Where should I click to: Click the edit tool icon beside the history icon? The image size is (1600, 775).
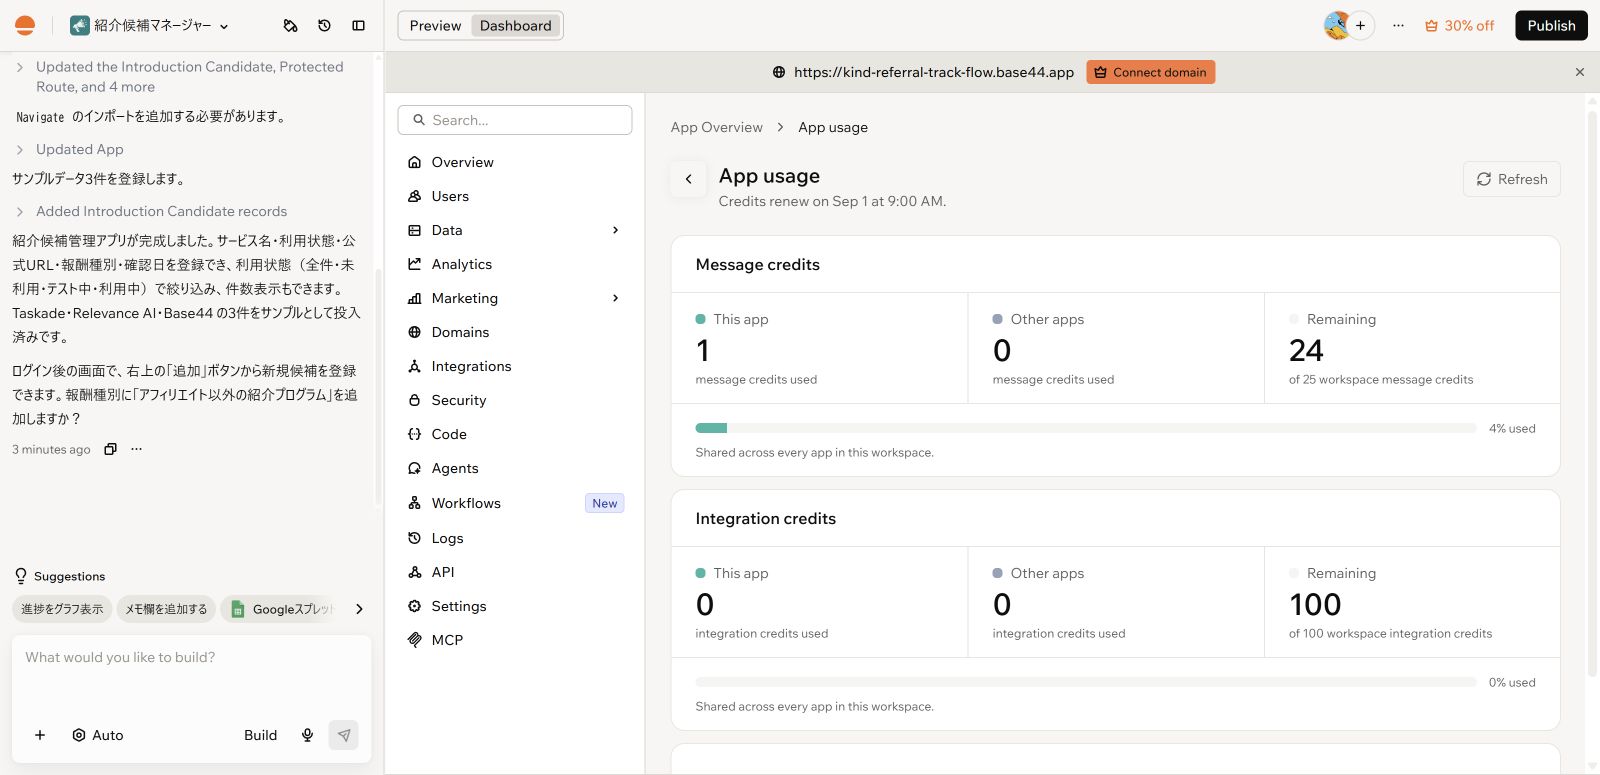[x=290, y=26]
